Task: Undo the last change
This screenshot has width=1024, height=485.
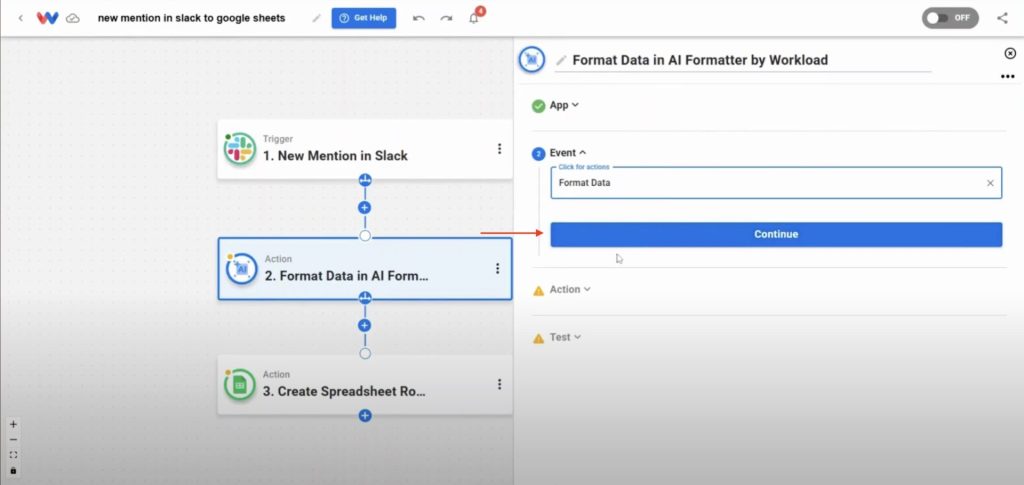Action: click(x=419, y=18)
